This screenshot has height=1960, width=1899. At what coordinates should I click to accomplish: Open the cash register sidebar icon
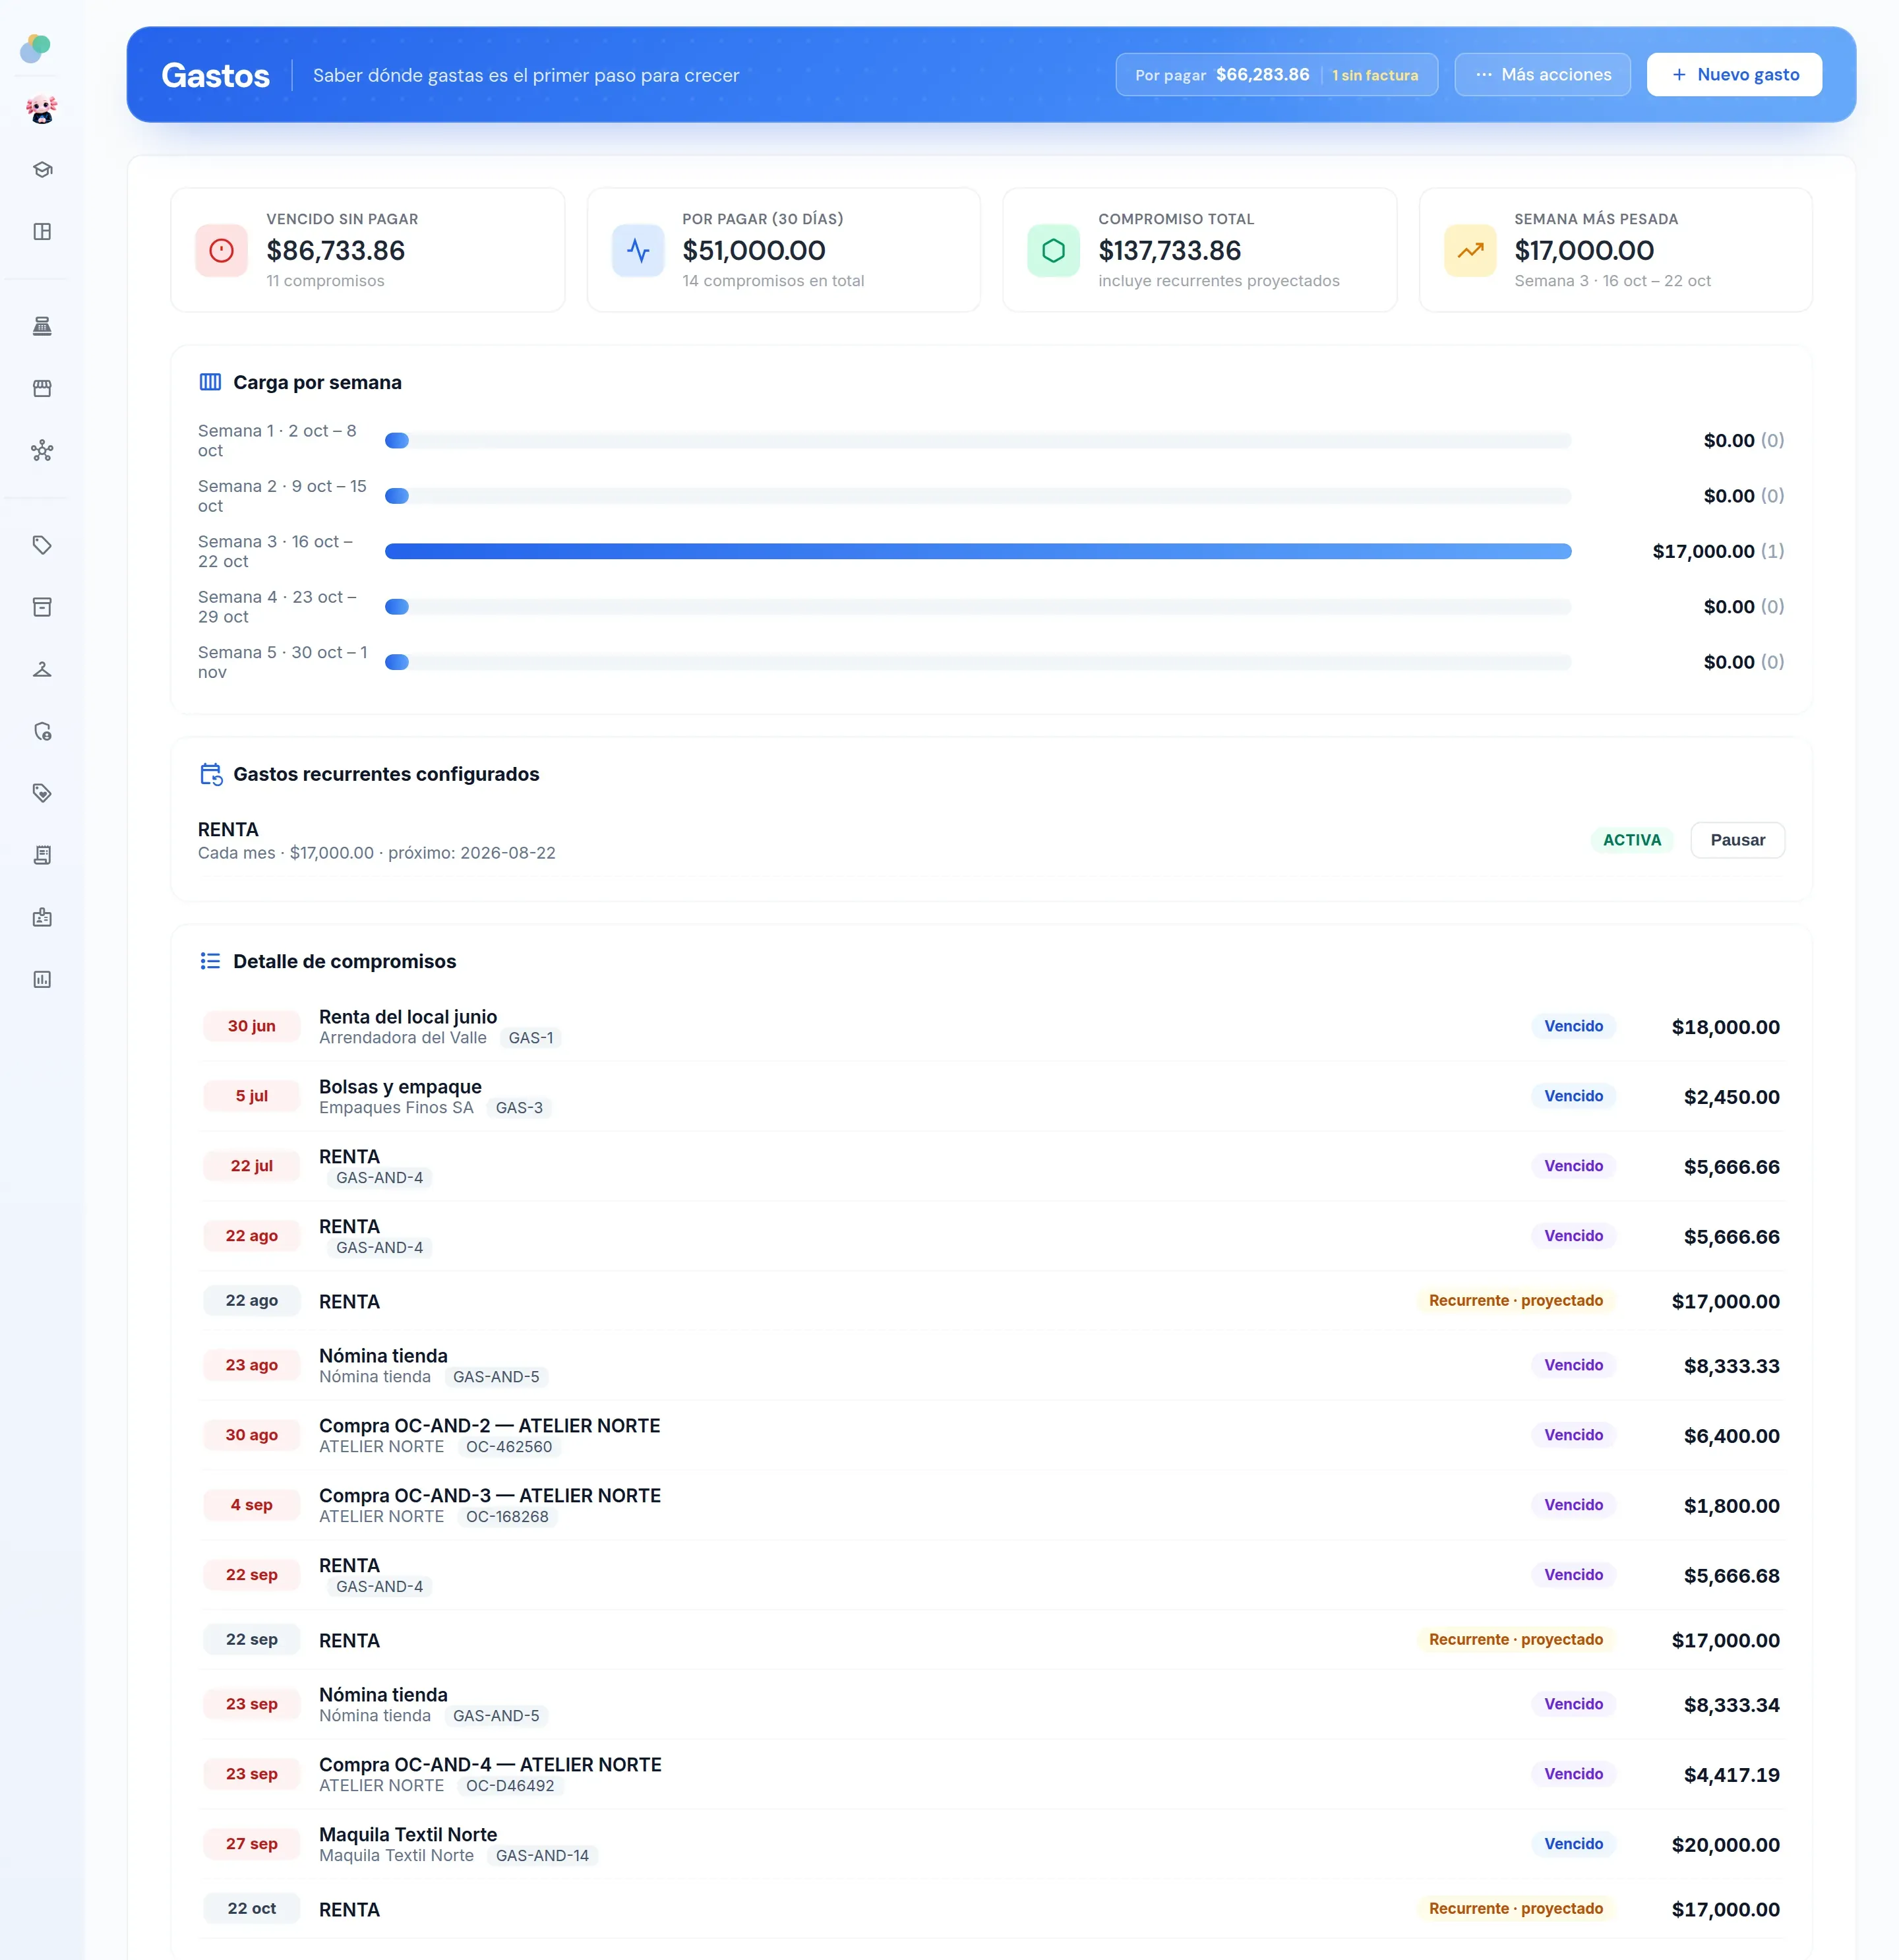(42, 326)
